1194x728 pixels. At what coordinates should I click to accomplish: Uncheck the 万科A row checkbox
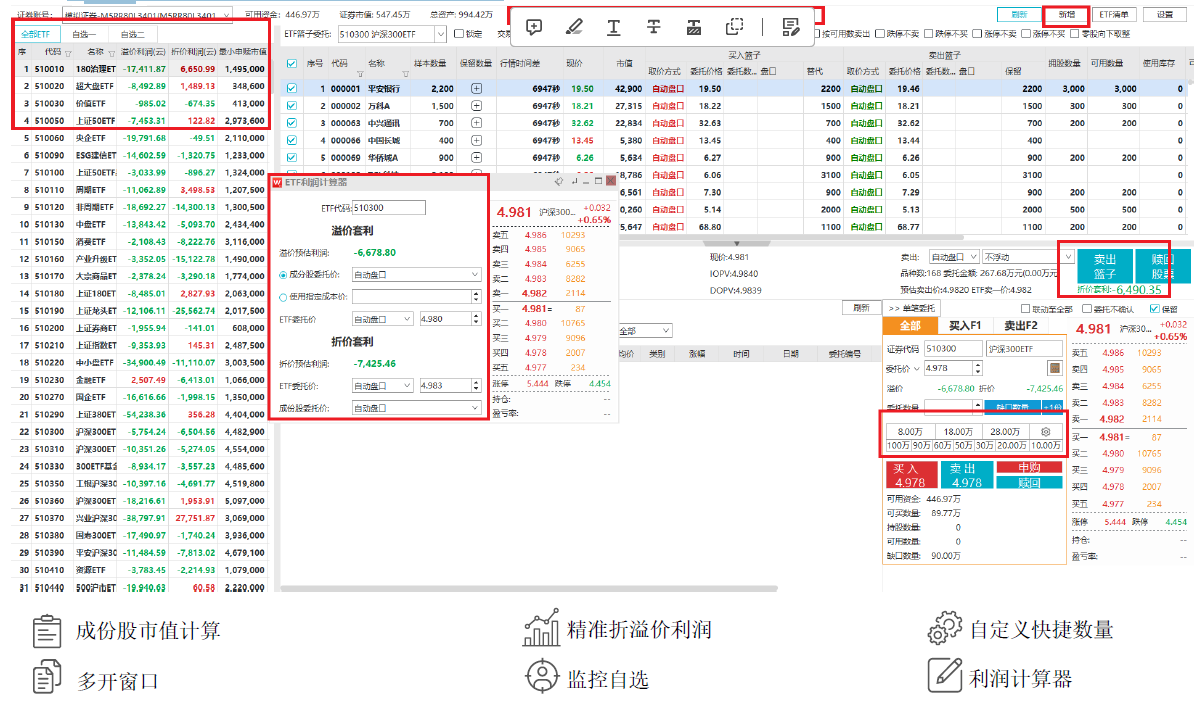292,106
